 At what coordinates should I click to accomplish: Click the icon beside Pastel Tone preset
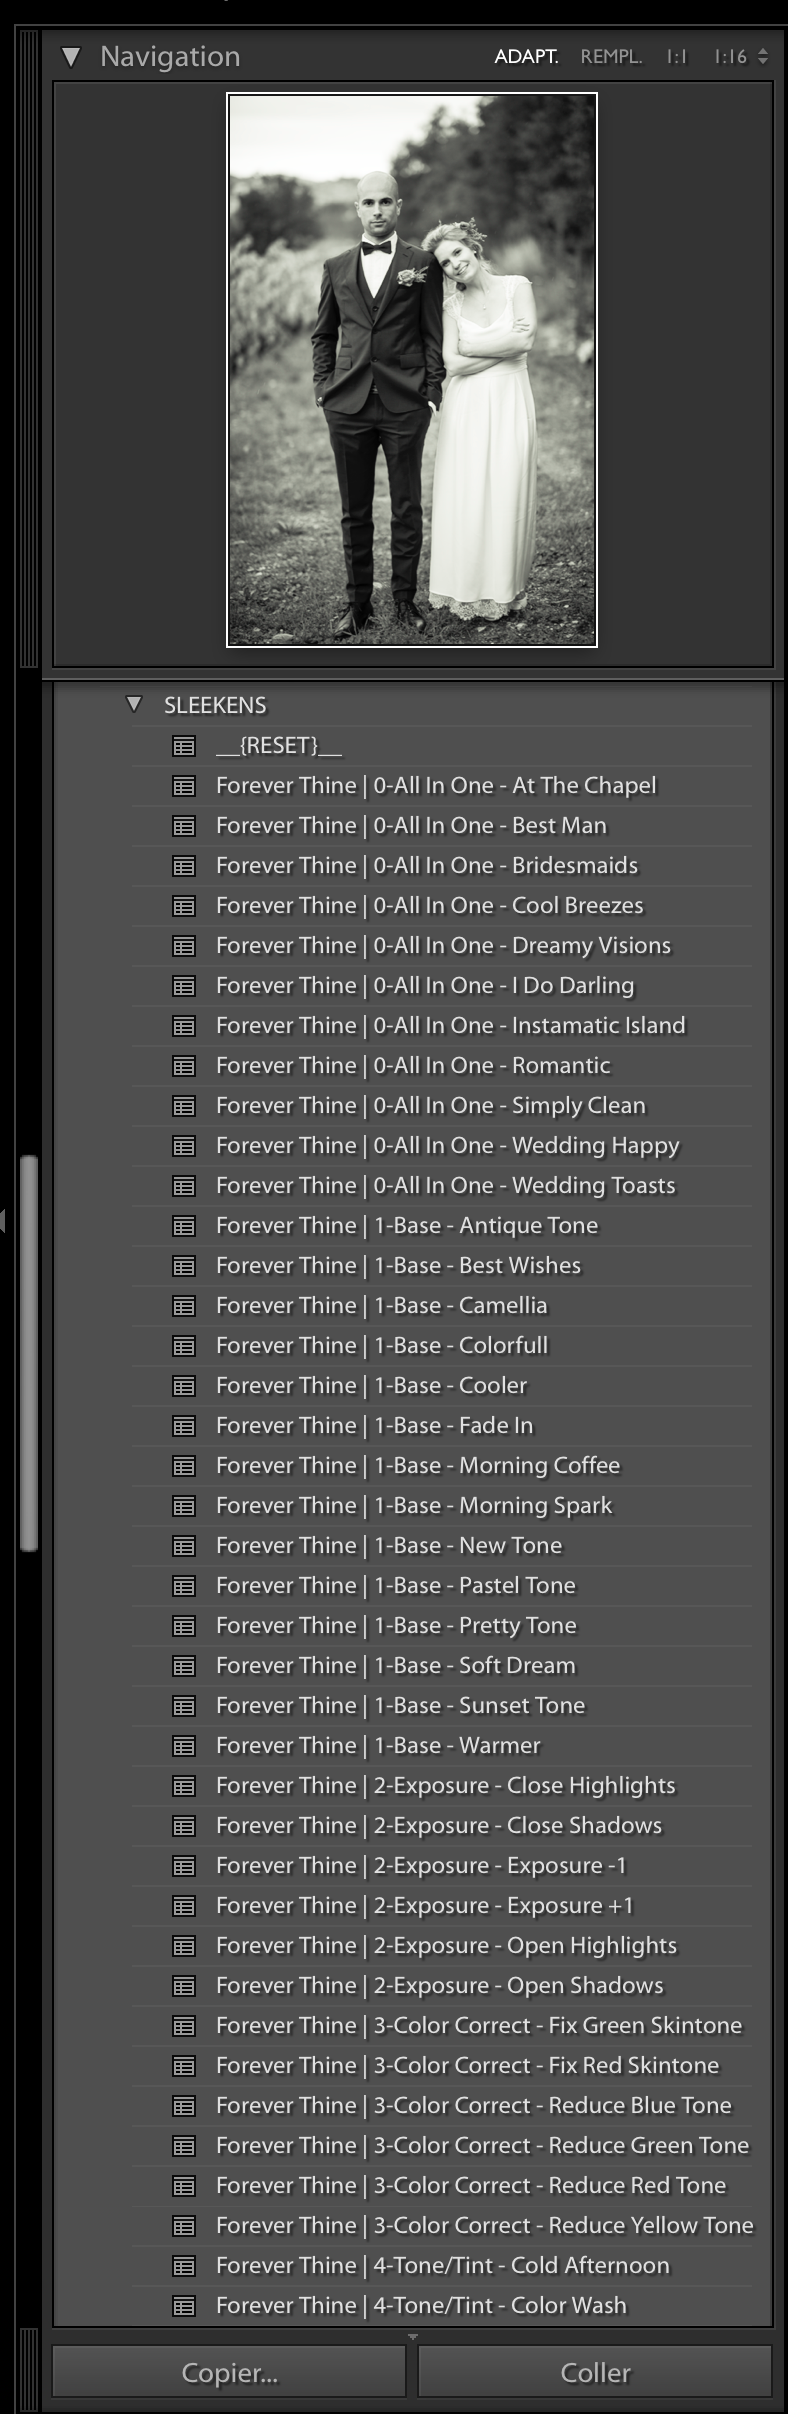(x=184, y=1586)
